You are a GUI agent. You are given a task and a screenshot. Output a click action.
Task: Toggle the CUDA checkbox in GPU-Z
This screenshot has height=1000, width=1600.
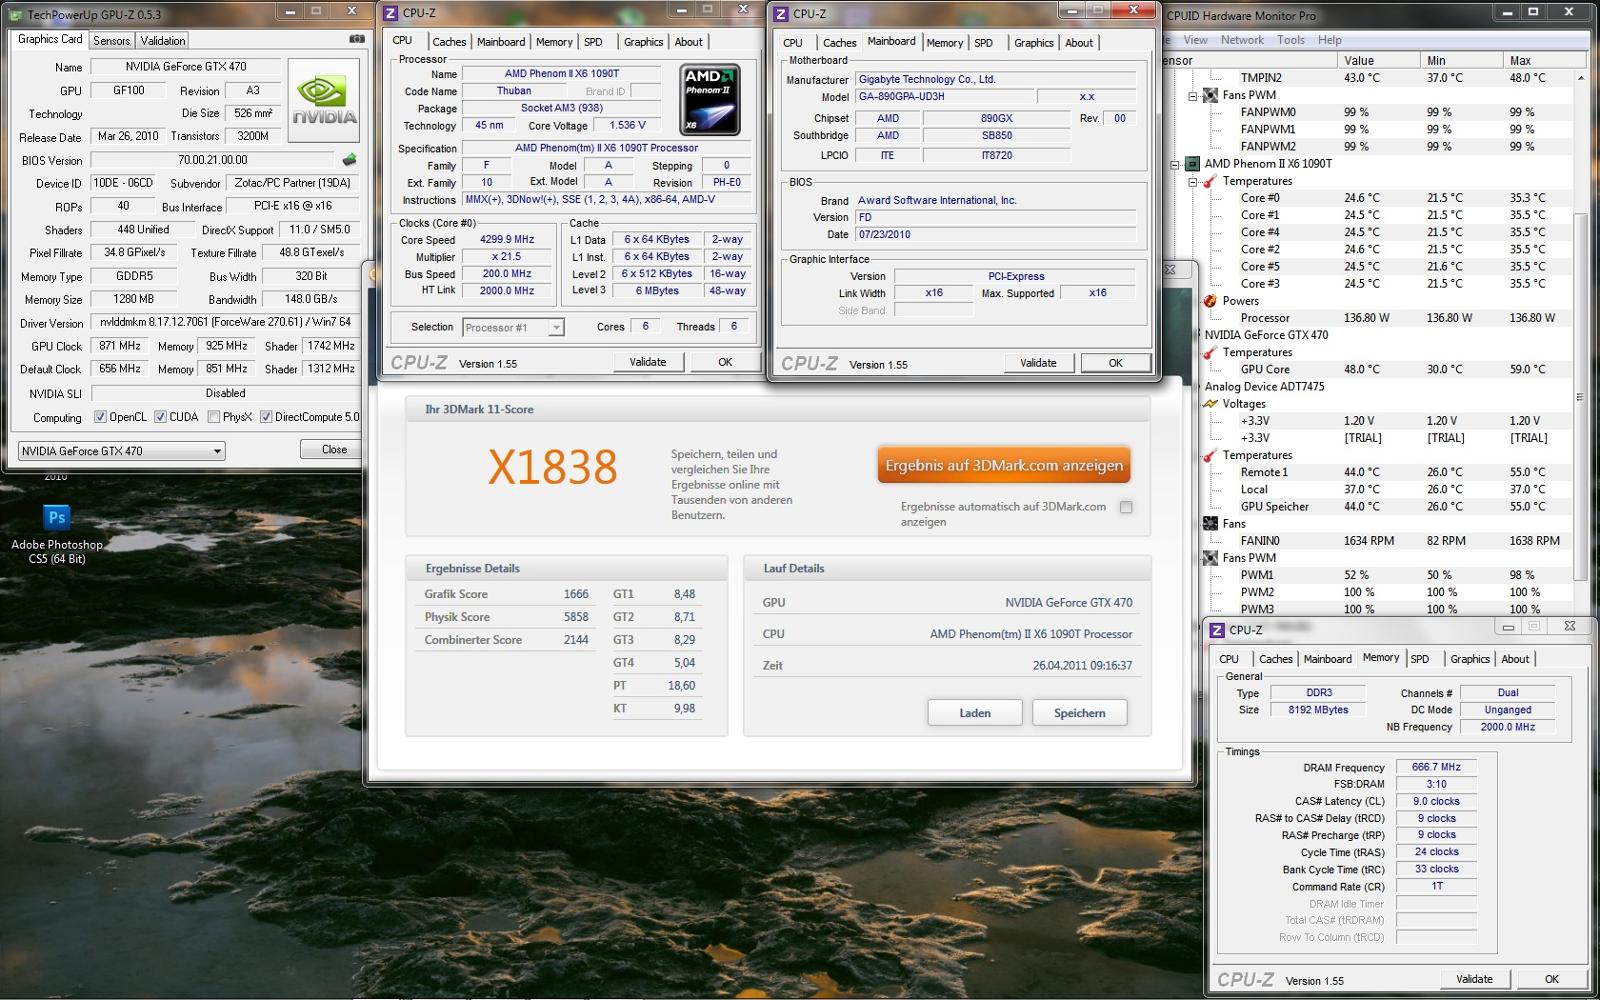pos(160,417)
